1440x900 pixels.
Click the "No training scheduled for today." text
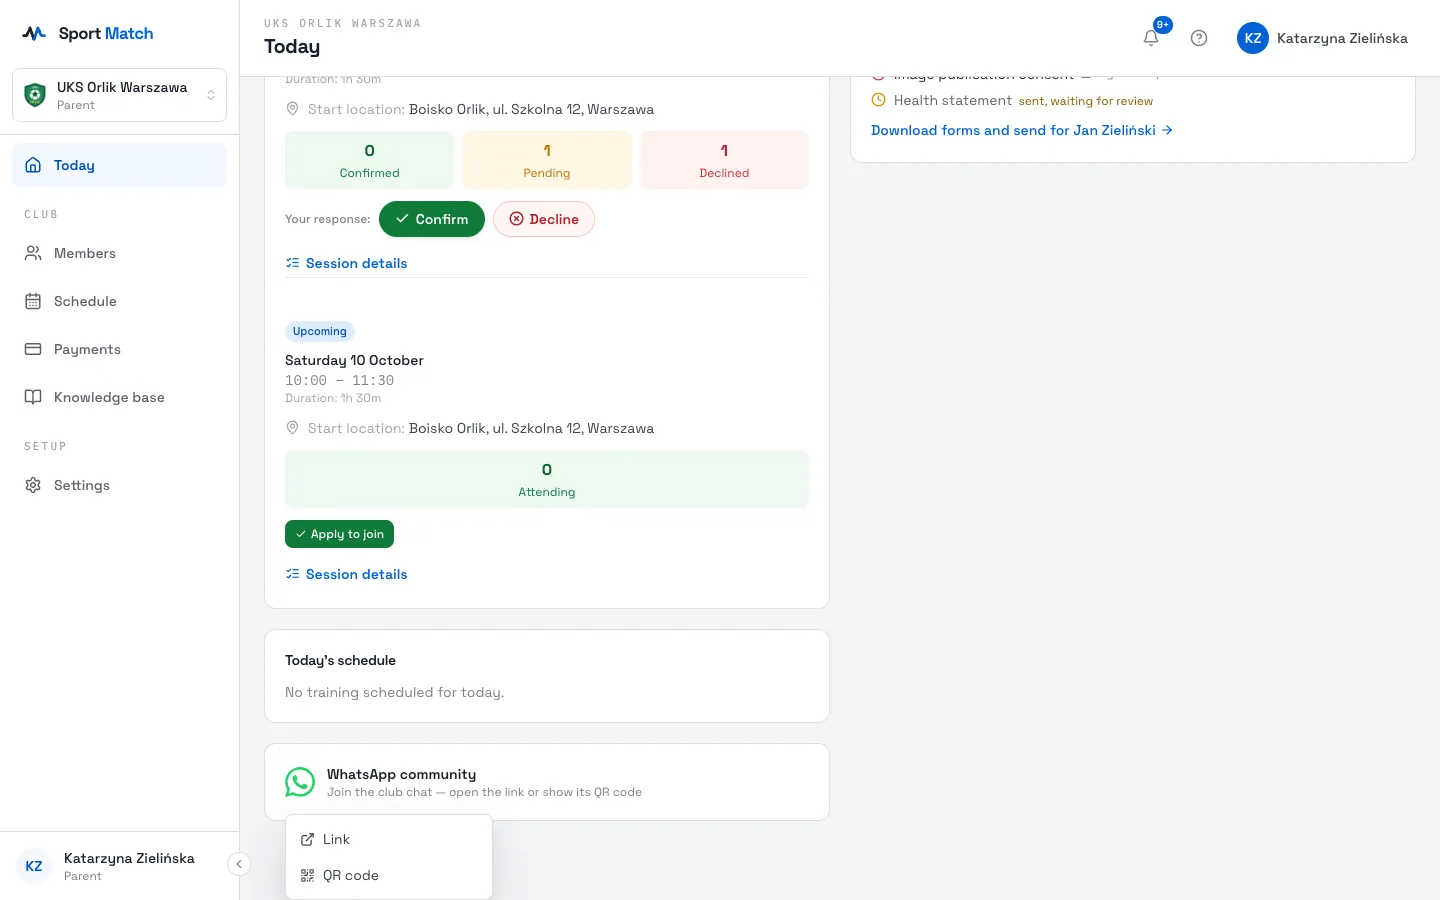tap(394, 692)
